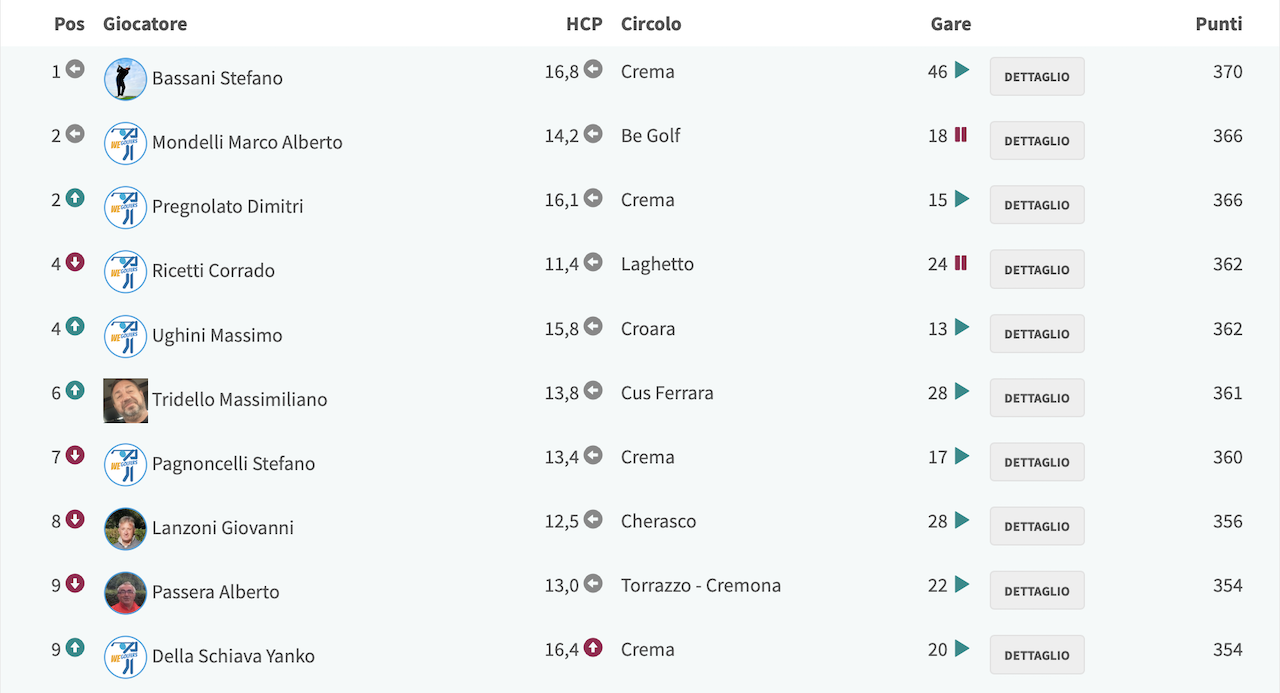Click the gray left arrow next to HCP 16,8

pyautogui.click(x=593, y=70)
